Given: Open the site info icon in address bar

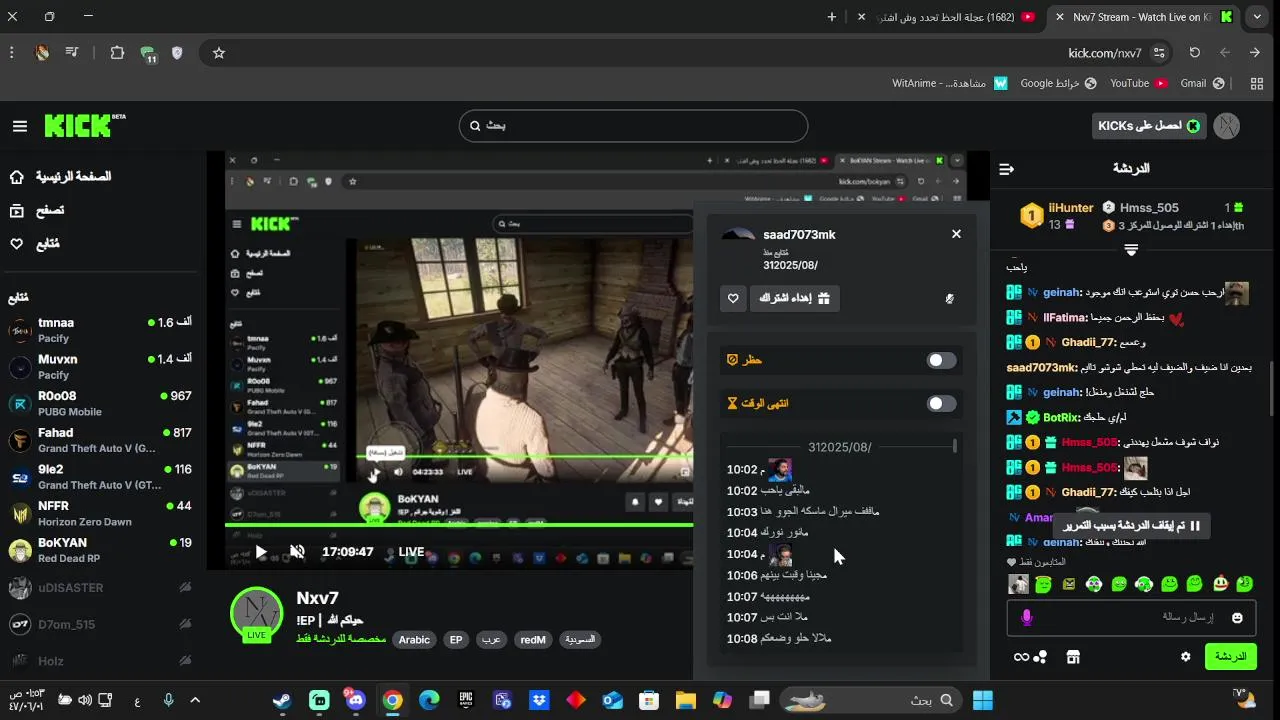Looking at the screenshot, I should [x=1159, y=53].
